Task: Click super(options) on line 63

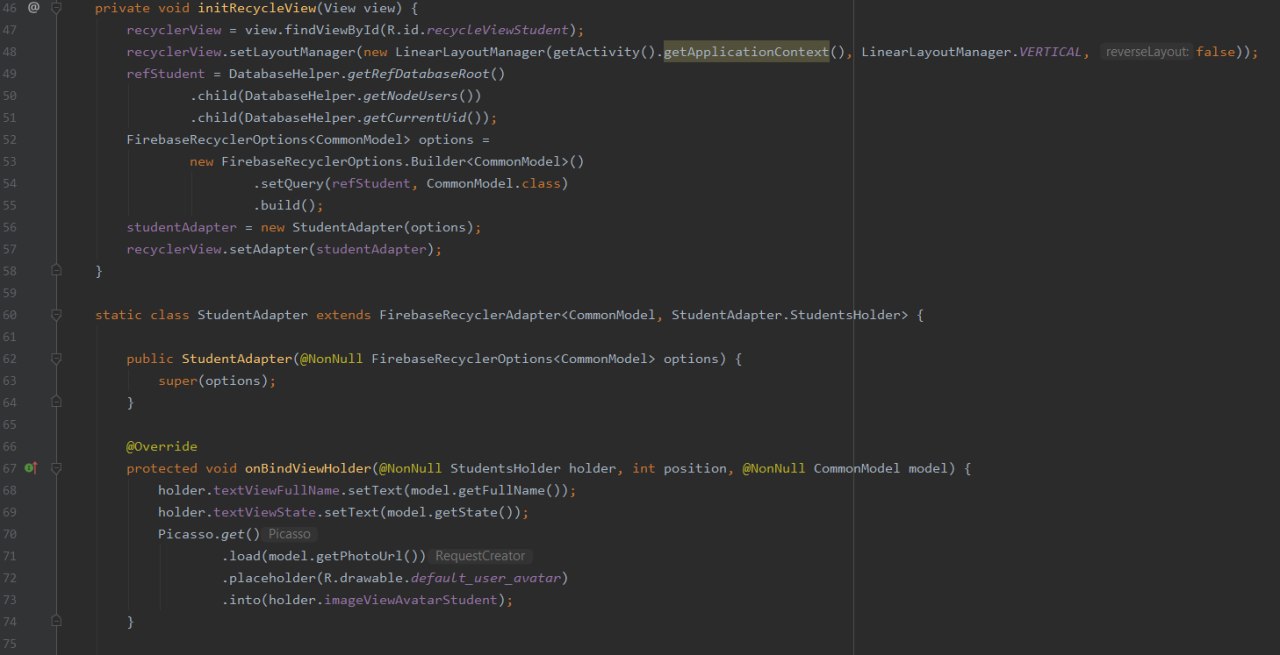Action: [213, 381]
